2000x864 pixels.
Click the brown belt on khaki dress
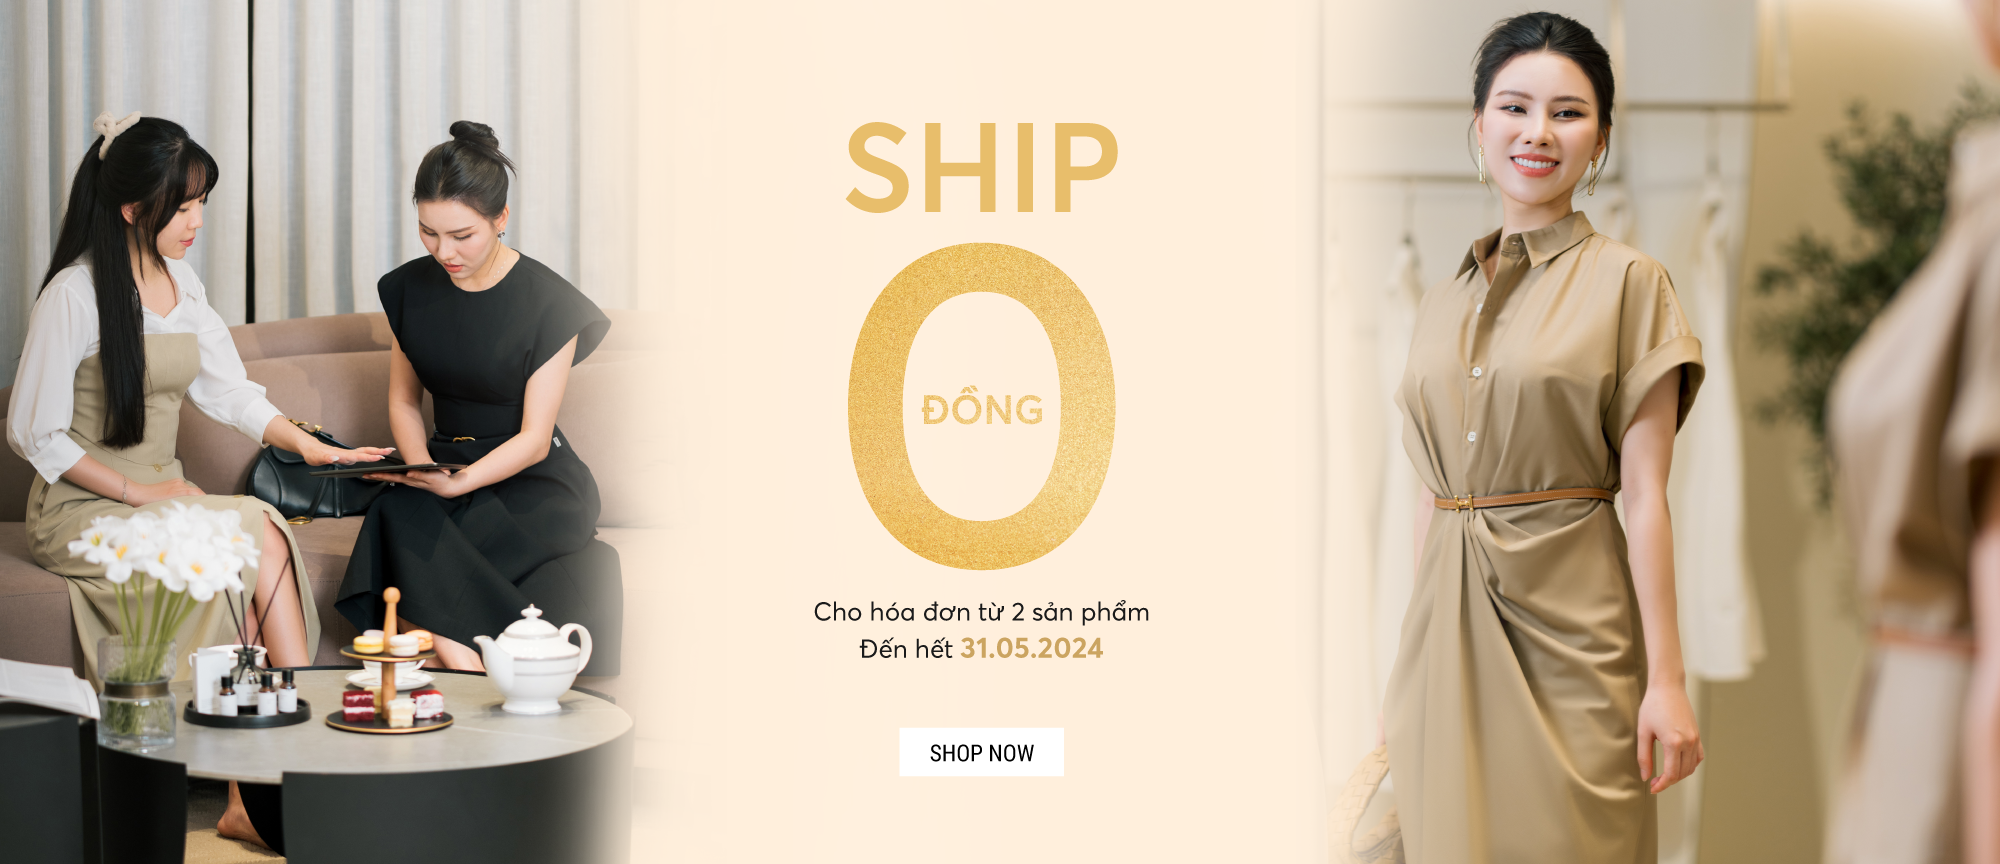[x=1523, y=498]
